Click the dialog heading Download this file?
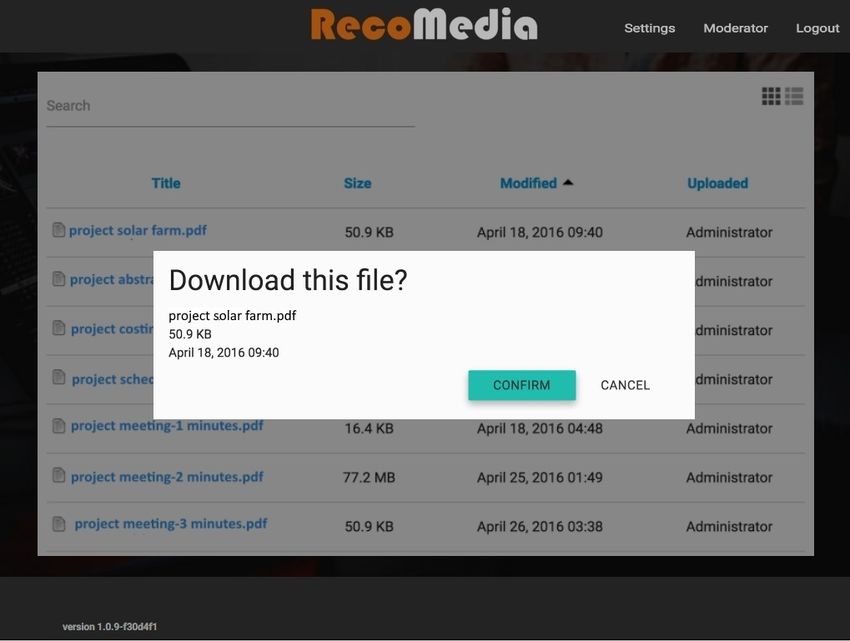 tap(288, 280)
